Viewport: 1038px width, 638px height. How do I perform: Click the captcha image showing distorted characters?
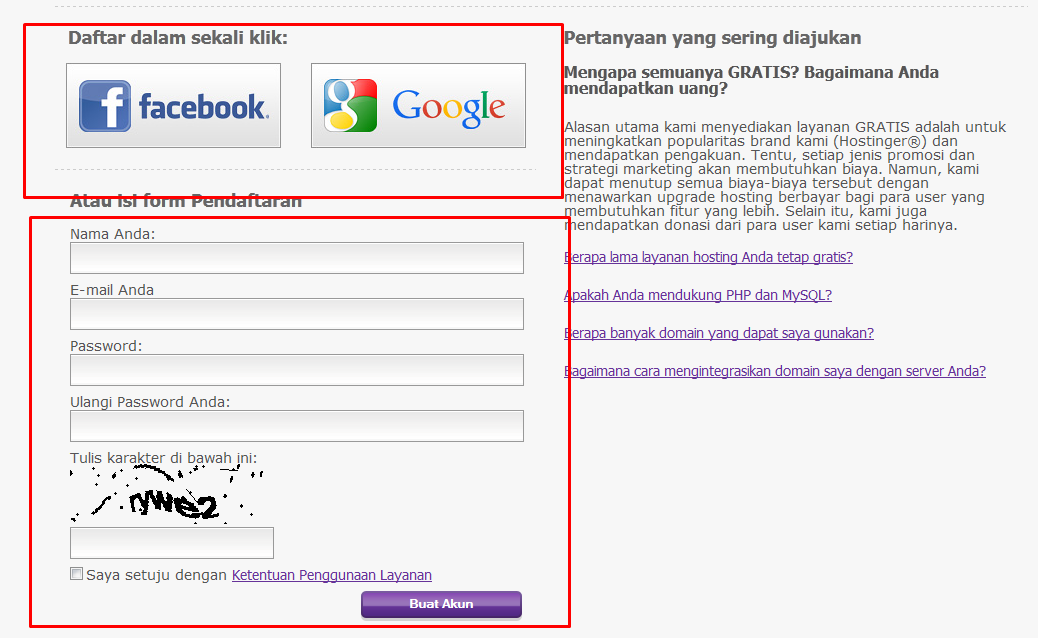tap(167, 494)
